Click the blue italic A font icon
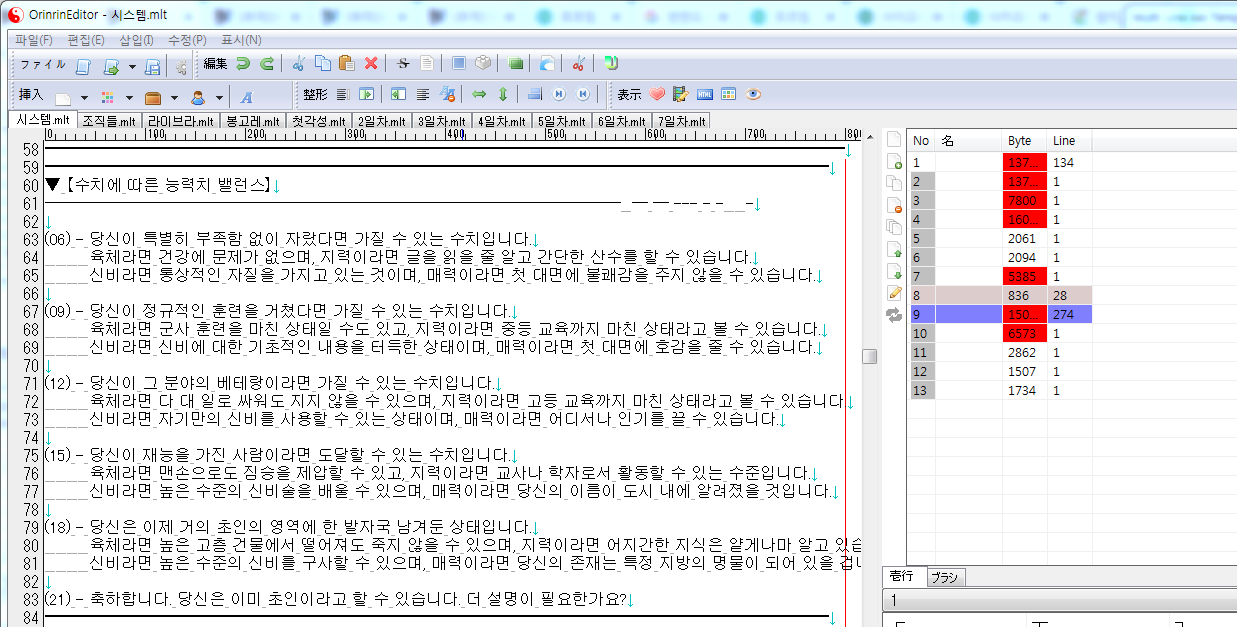1237x627 pixels. (x=246, y=97)
